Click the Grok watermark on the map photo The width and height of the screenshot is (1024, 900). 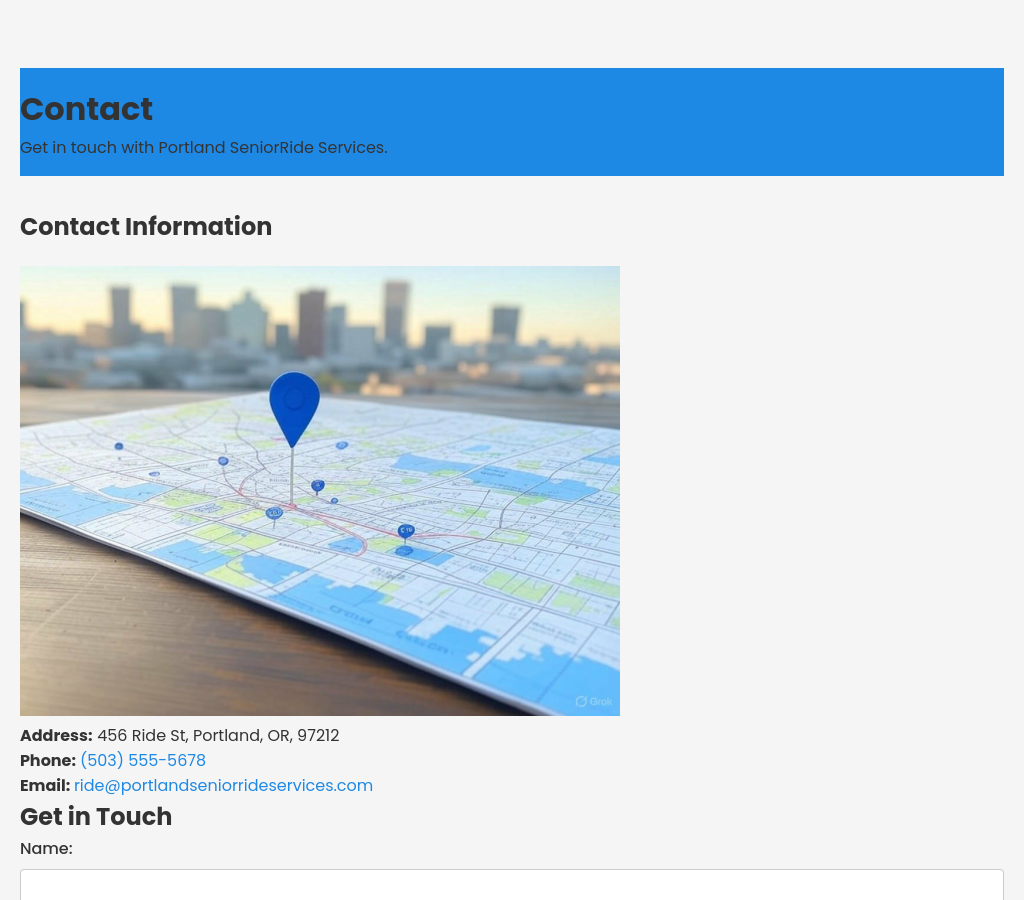tap(594, 702)
